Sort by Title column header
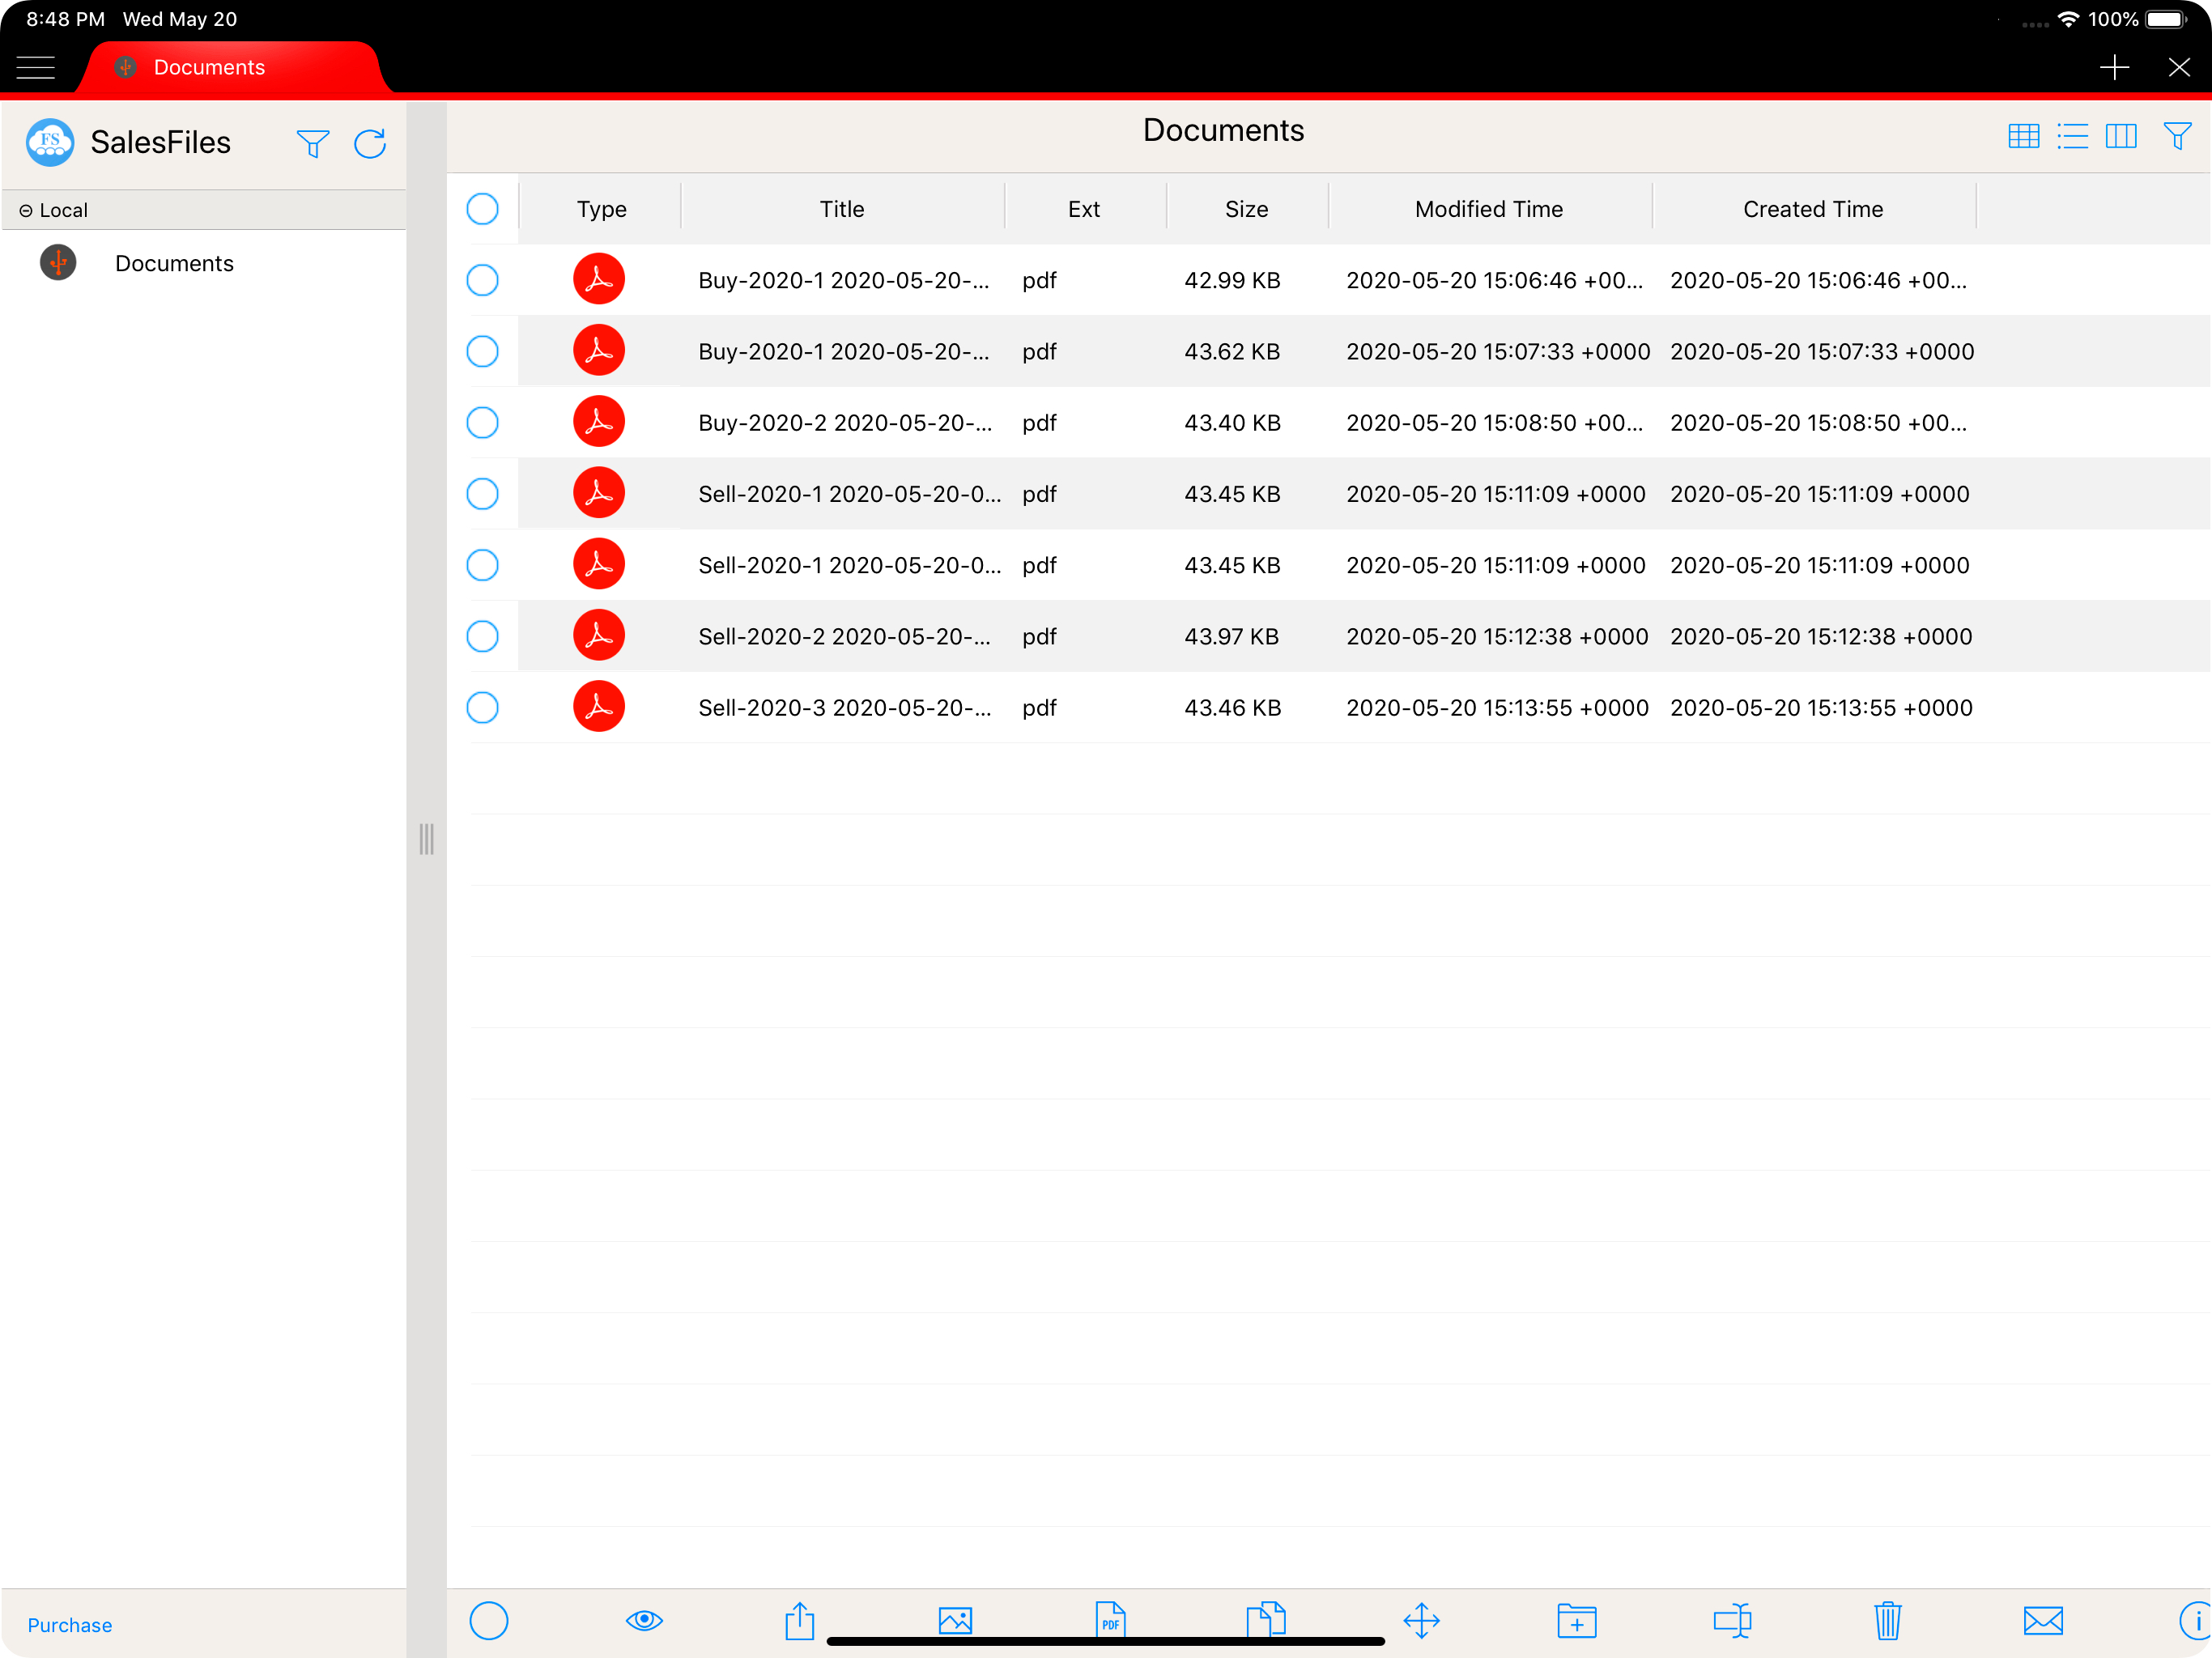Screen dimensions: 2212x1658 tap(842, 209)
